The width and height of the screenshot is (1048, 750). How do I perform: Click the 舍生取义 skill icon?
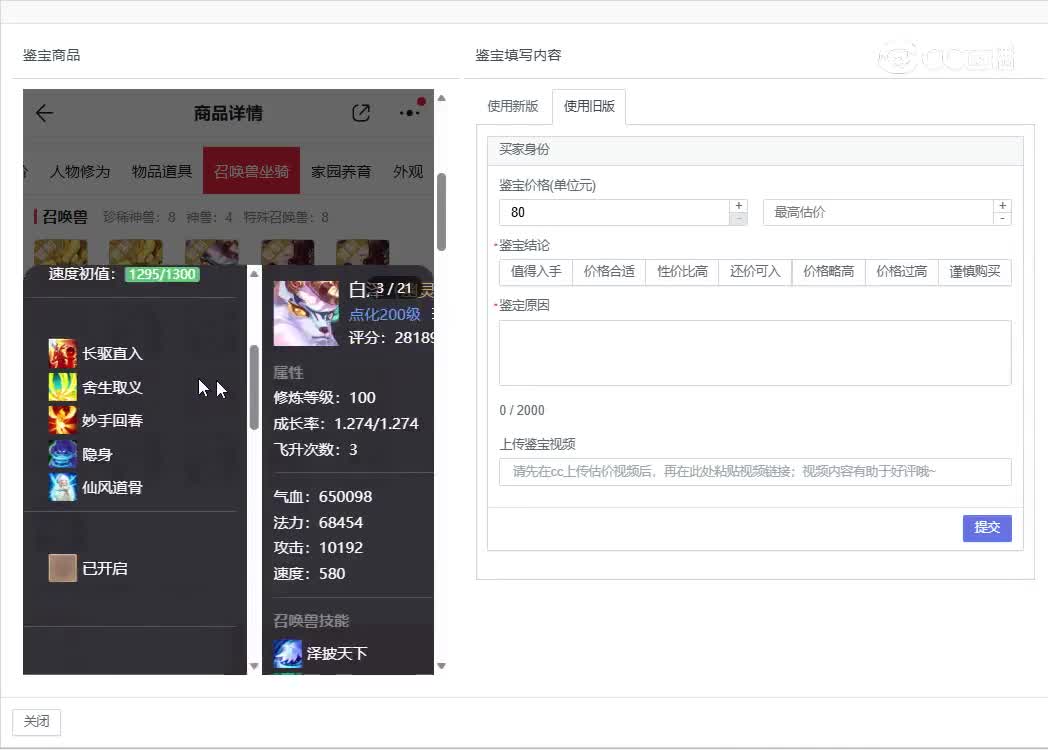[63, 387]
